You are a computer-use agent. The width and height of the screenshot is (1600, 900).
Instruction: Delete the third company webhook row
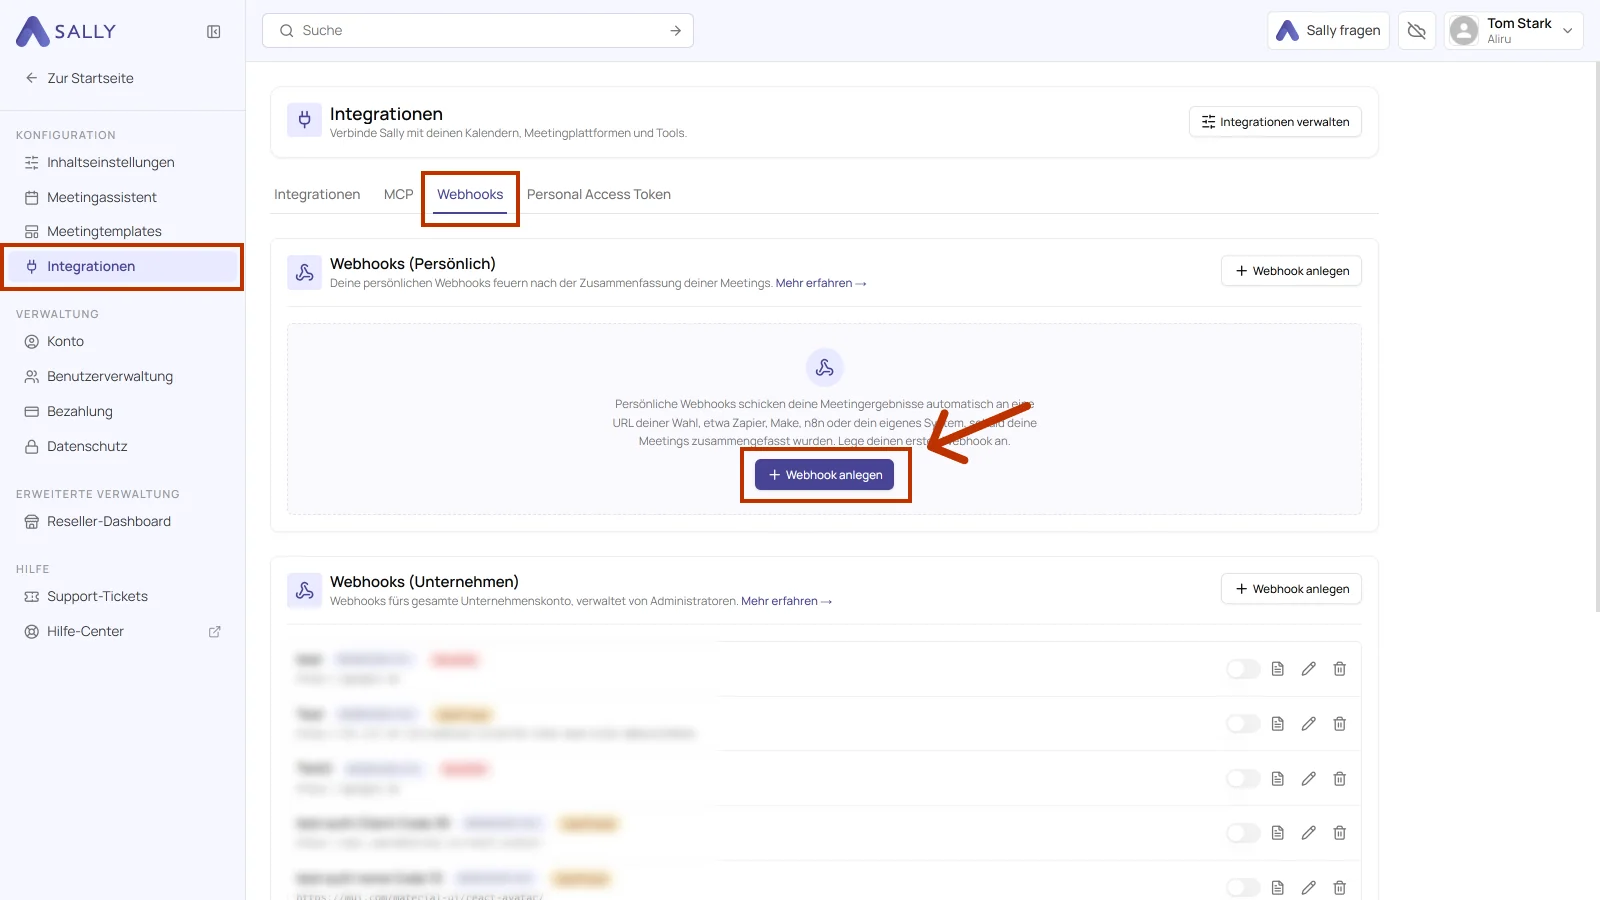[1340, 779]
